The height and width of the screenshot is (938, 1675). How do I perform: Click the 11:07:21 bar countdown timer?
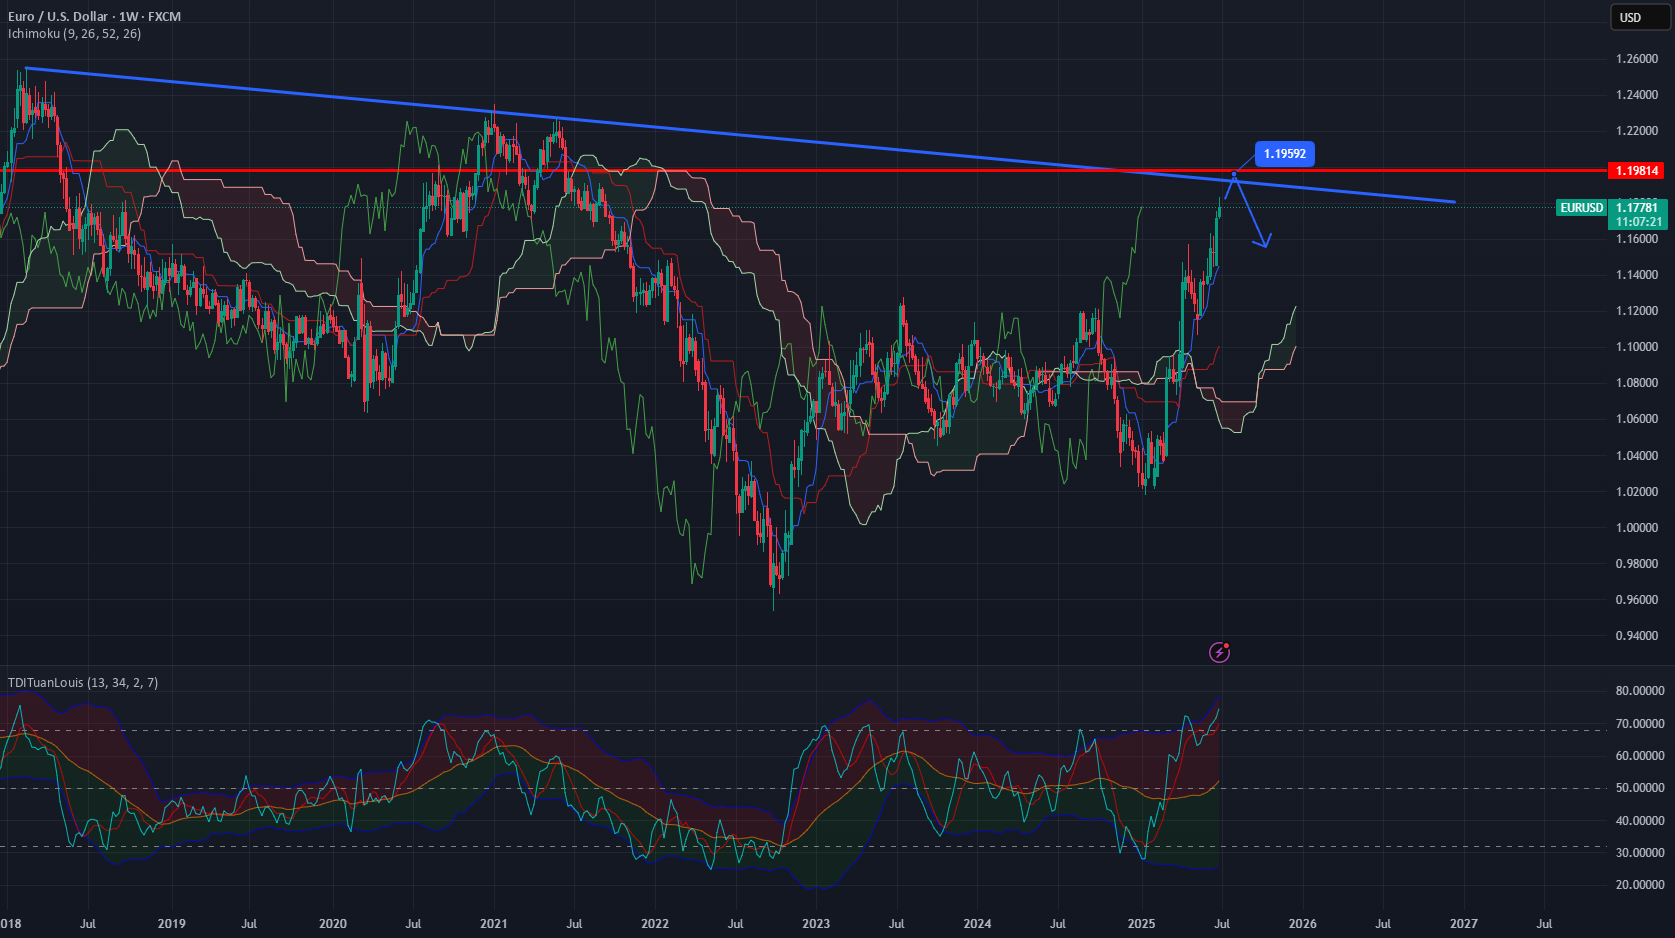click(1638, 222)
